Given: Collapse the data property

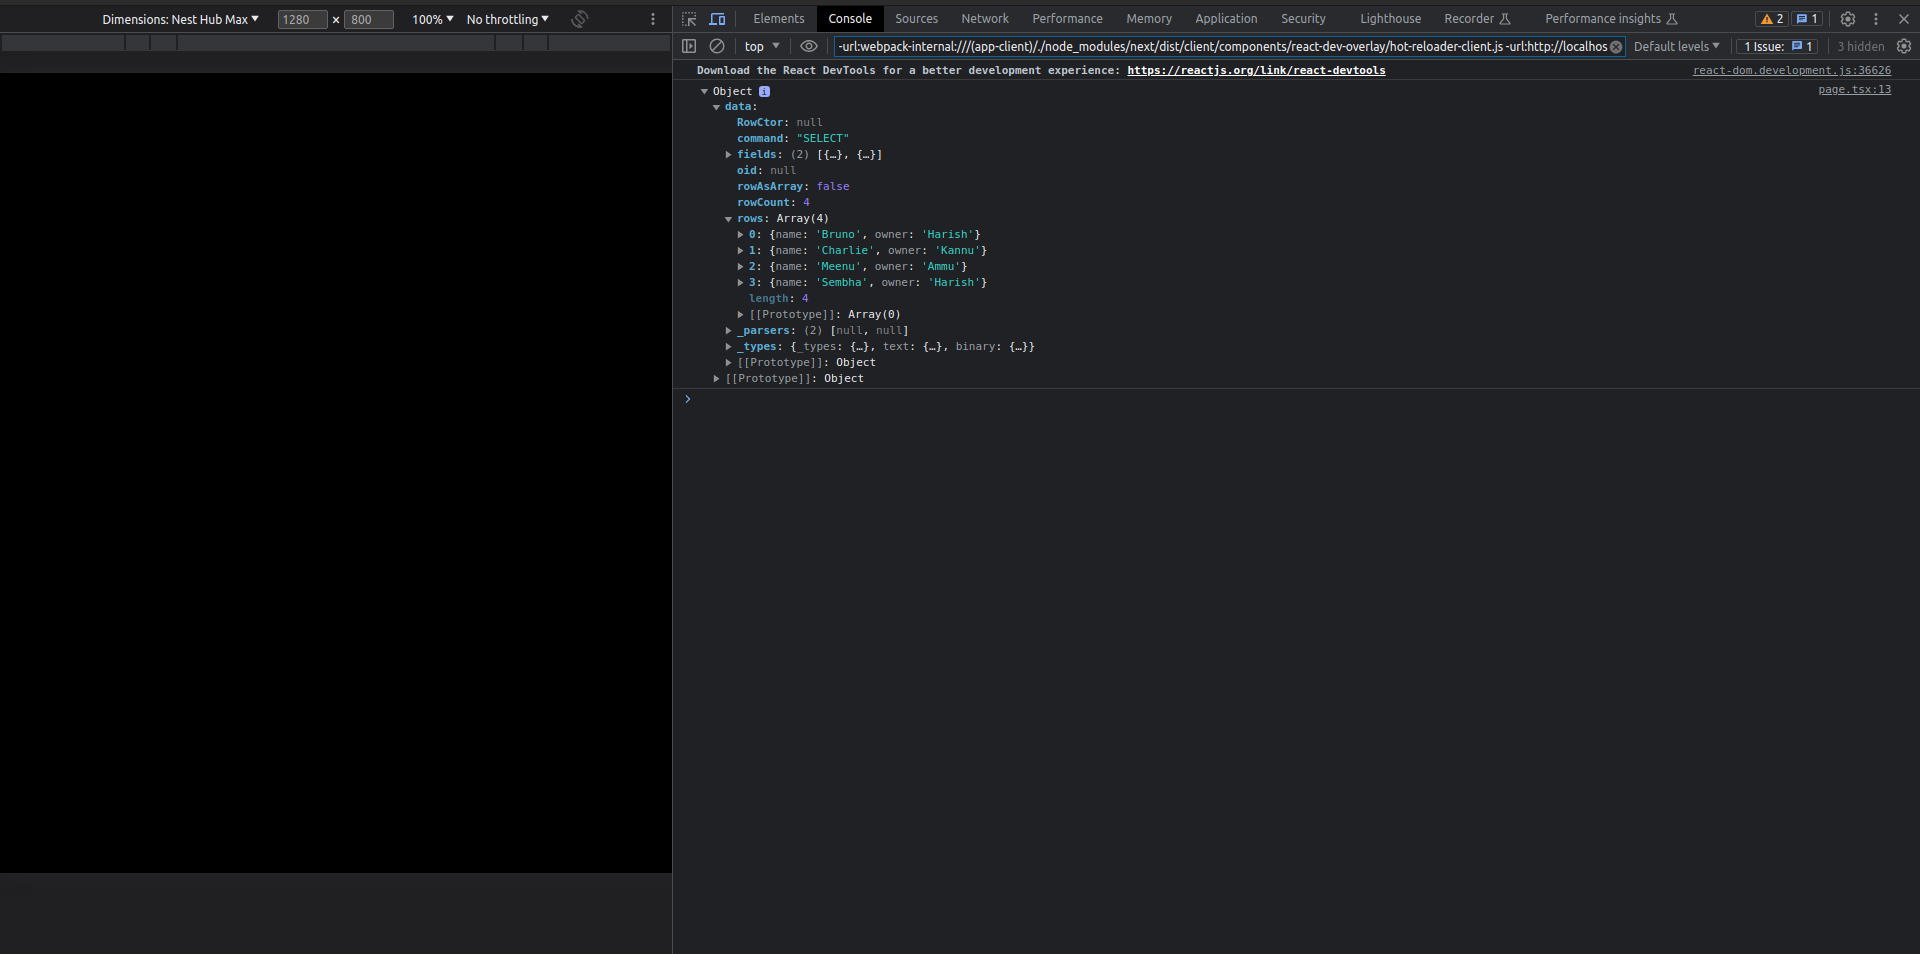Looking at the screenshot, I should point(716,107).
